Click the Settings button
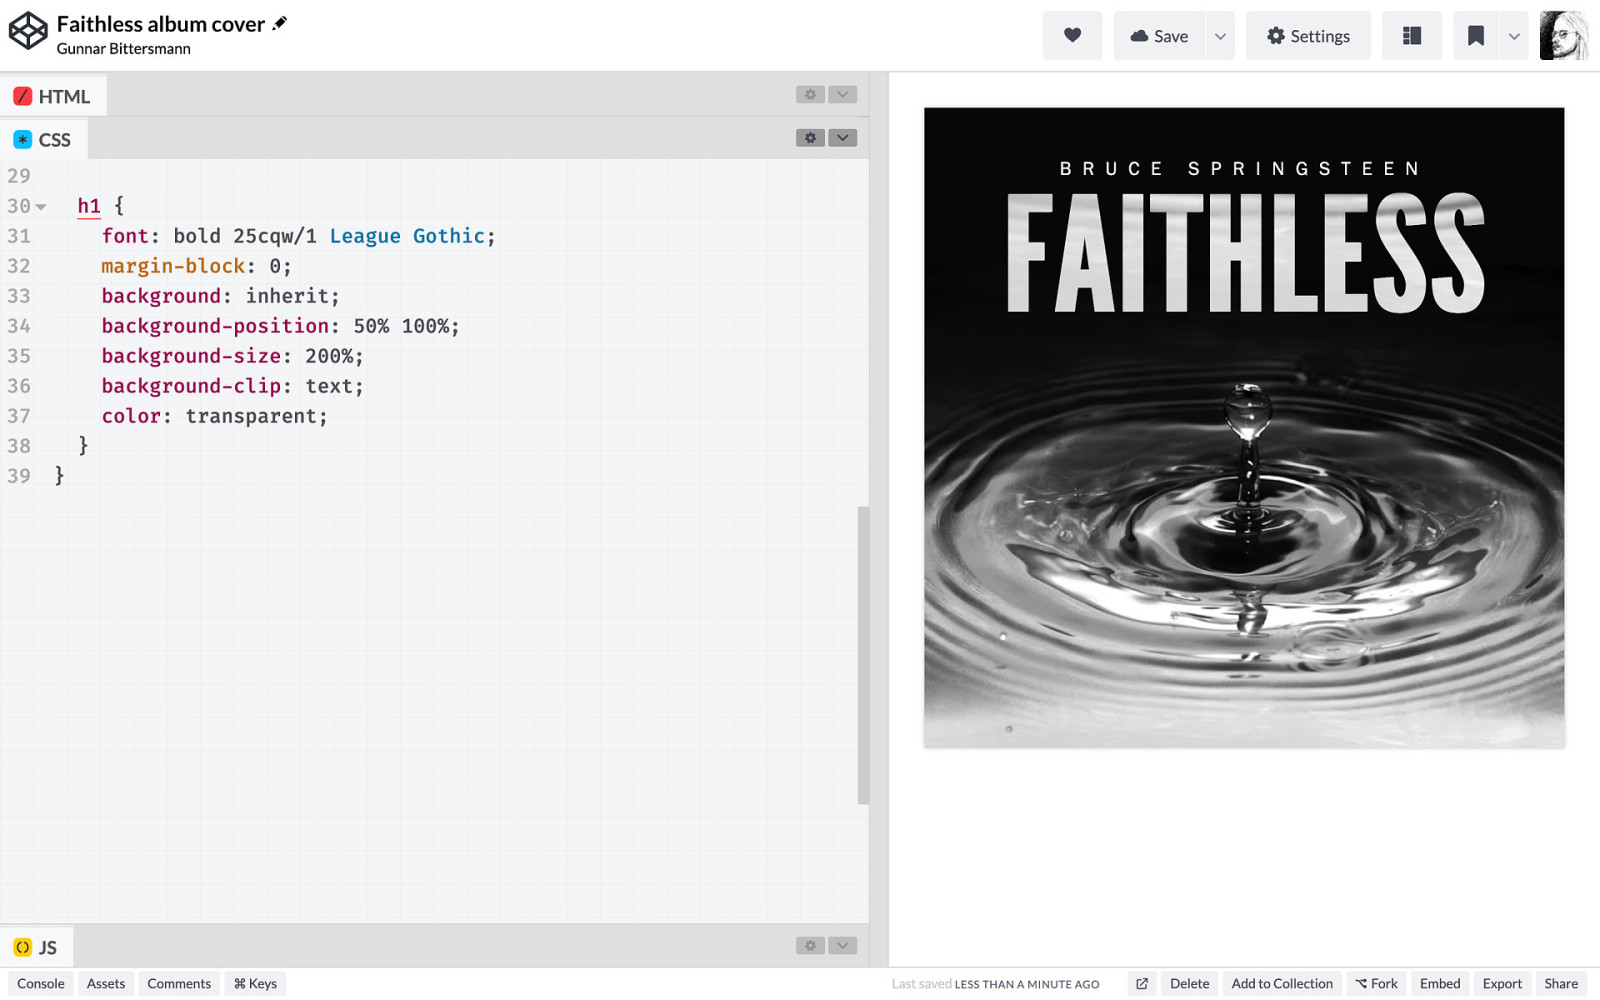 1307,36
